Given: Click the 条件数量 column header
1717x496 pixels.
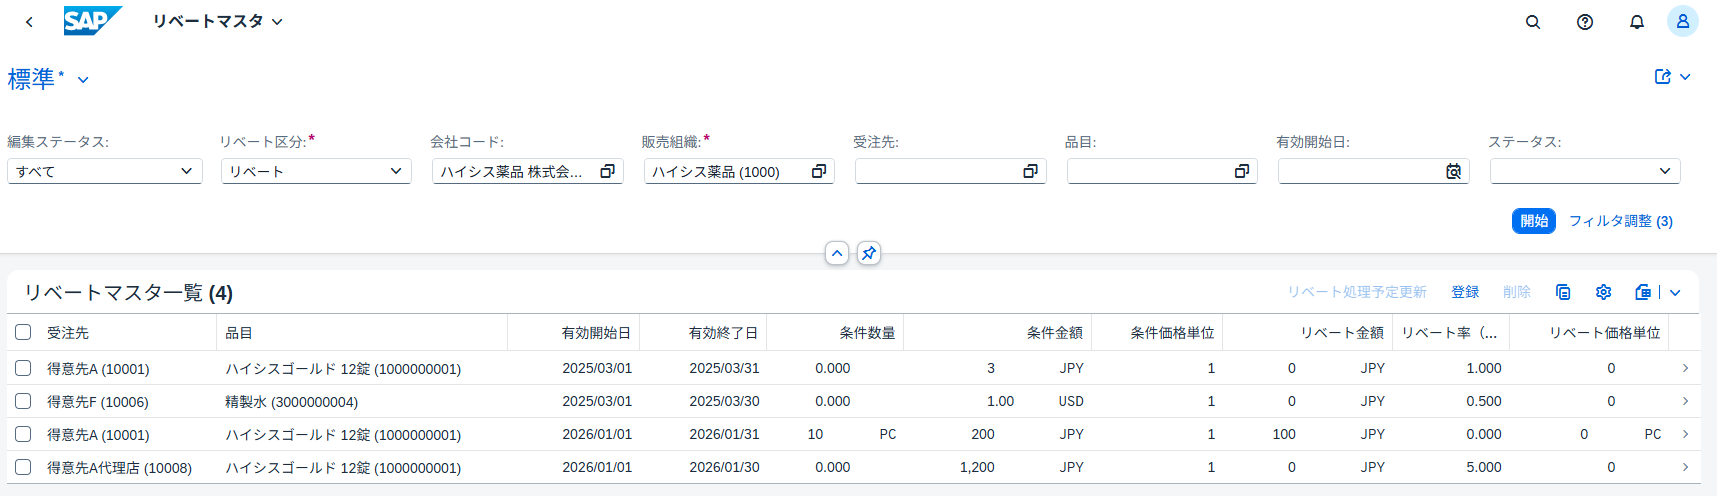Looking at the screenshot, I should coord(835,332).
